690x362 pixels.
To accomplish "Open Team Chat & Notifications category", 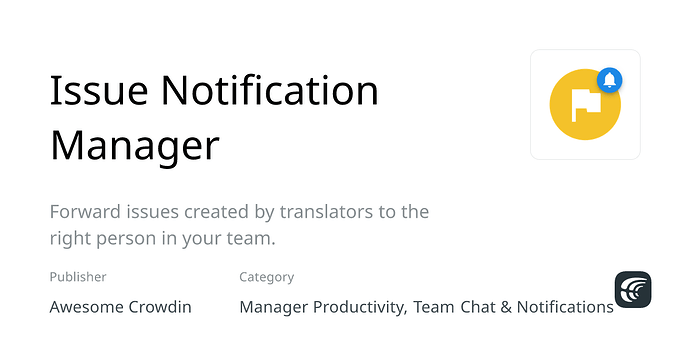I will pyautogui.click(x=514, y=307).
